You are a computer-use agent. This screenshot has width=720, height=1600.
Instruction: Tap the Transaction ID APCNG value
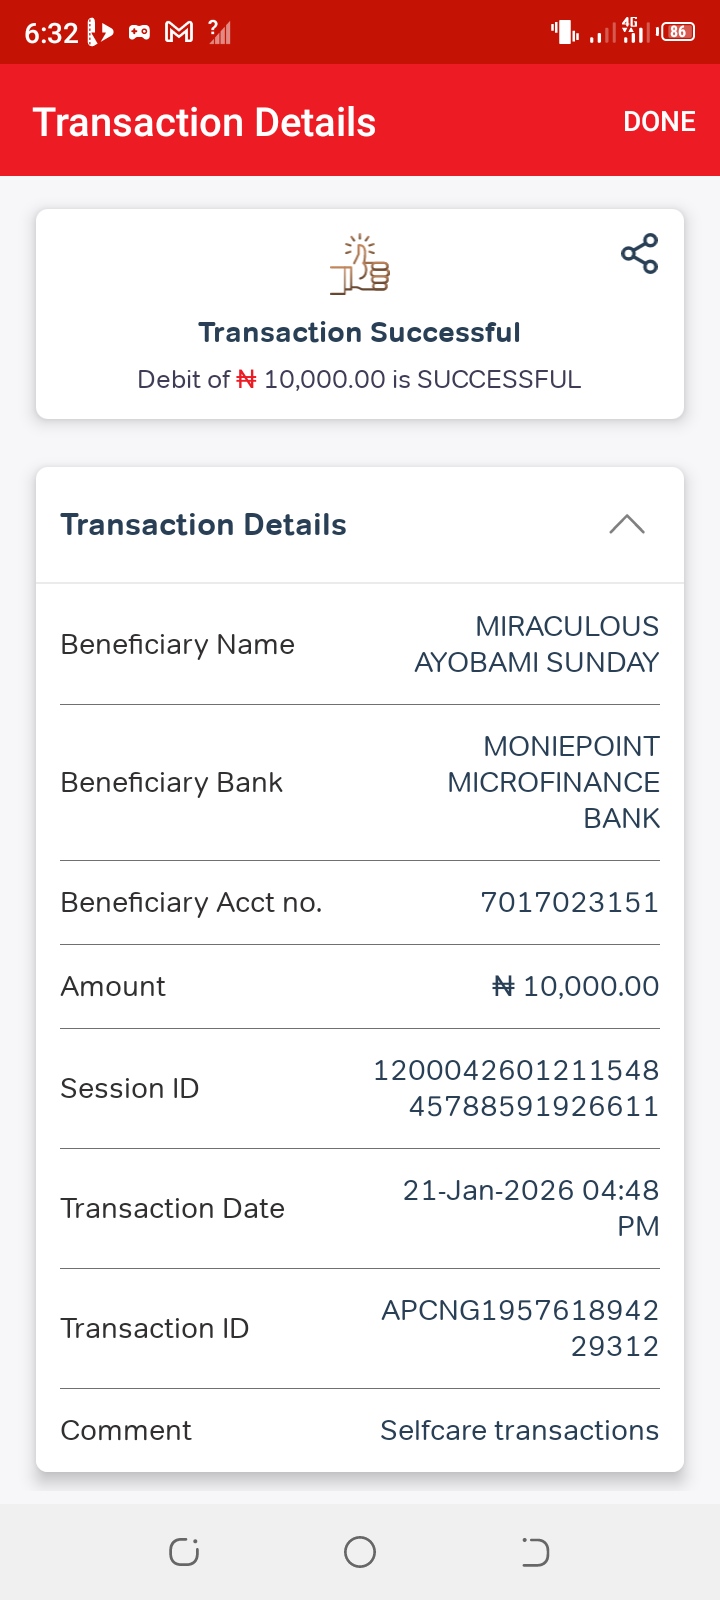coord(520,1328)
